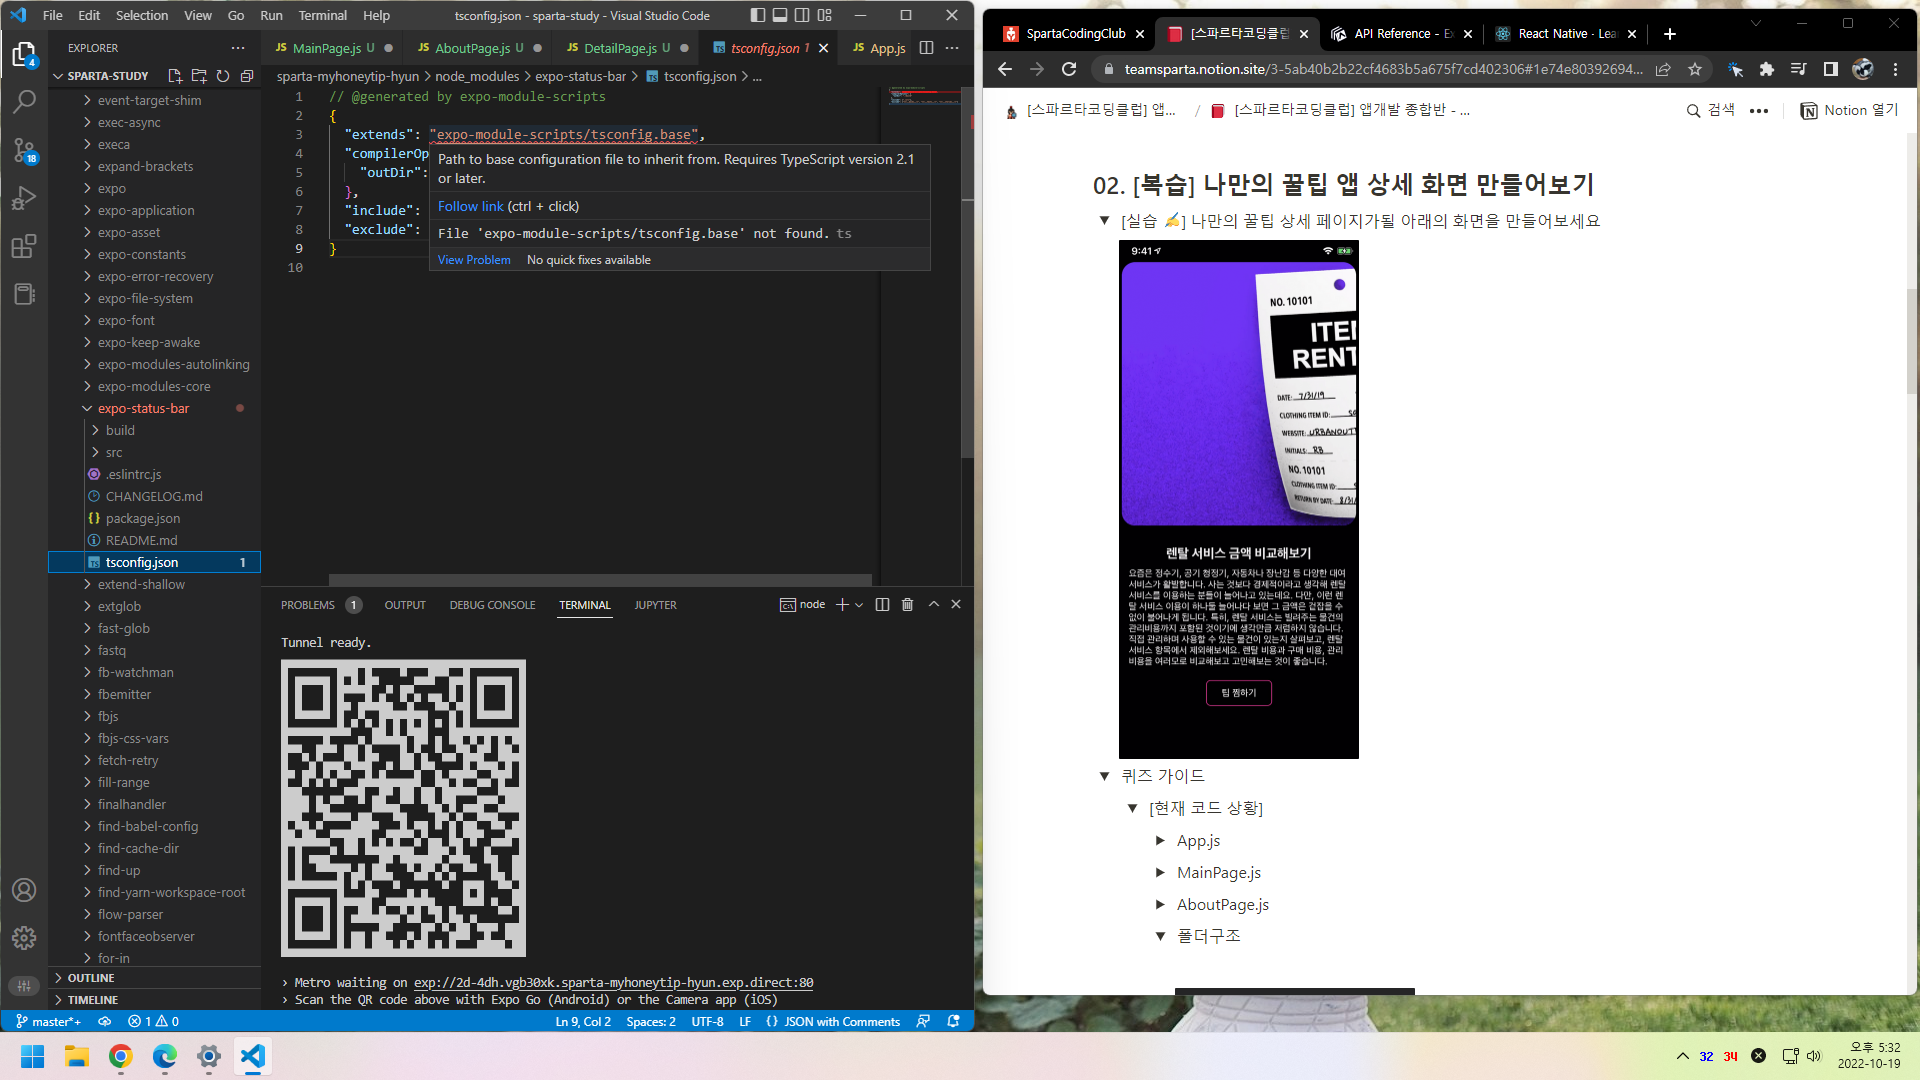This screenshot has height=1080, width=1920.
Task: Click master branch in status bar
Action: pos(48,1021)
